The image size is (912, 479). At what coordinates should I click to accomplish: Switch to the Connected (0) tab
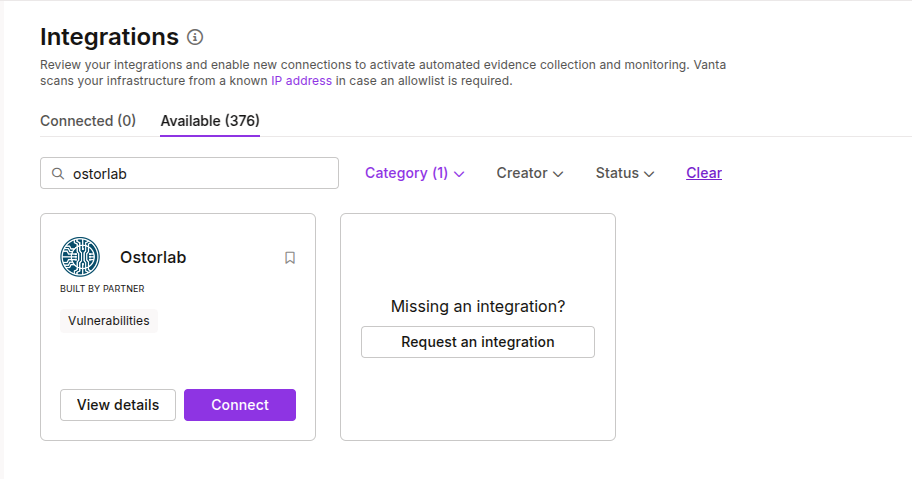click(x=88, y=121)
